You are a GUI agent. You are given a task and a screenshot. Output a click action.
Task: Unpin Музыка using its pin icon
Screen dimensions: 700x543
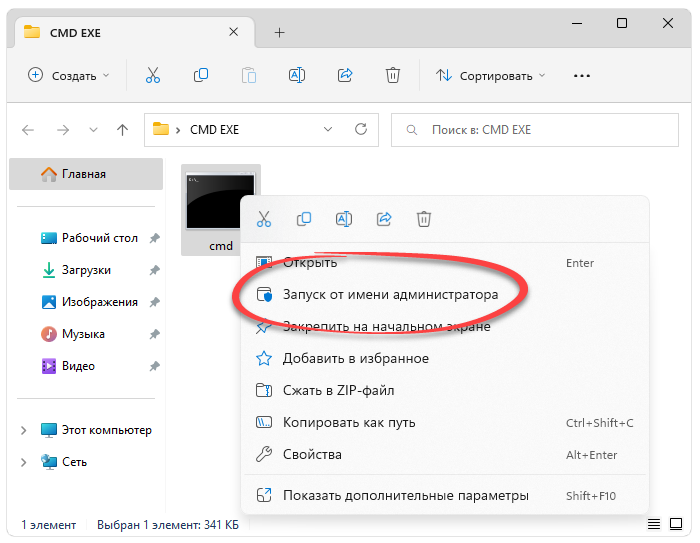154,334
